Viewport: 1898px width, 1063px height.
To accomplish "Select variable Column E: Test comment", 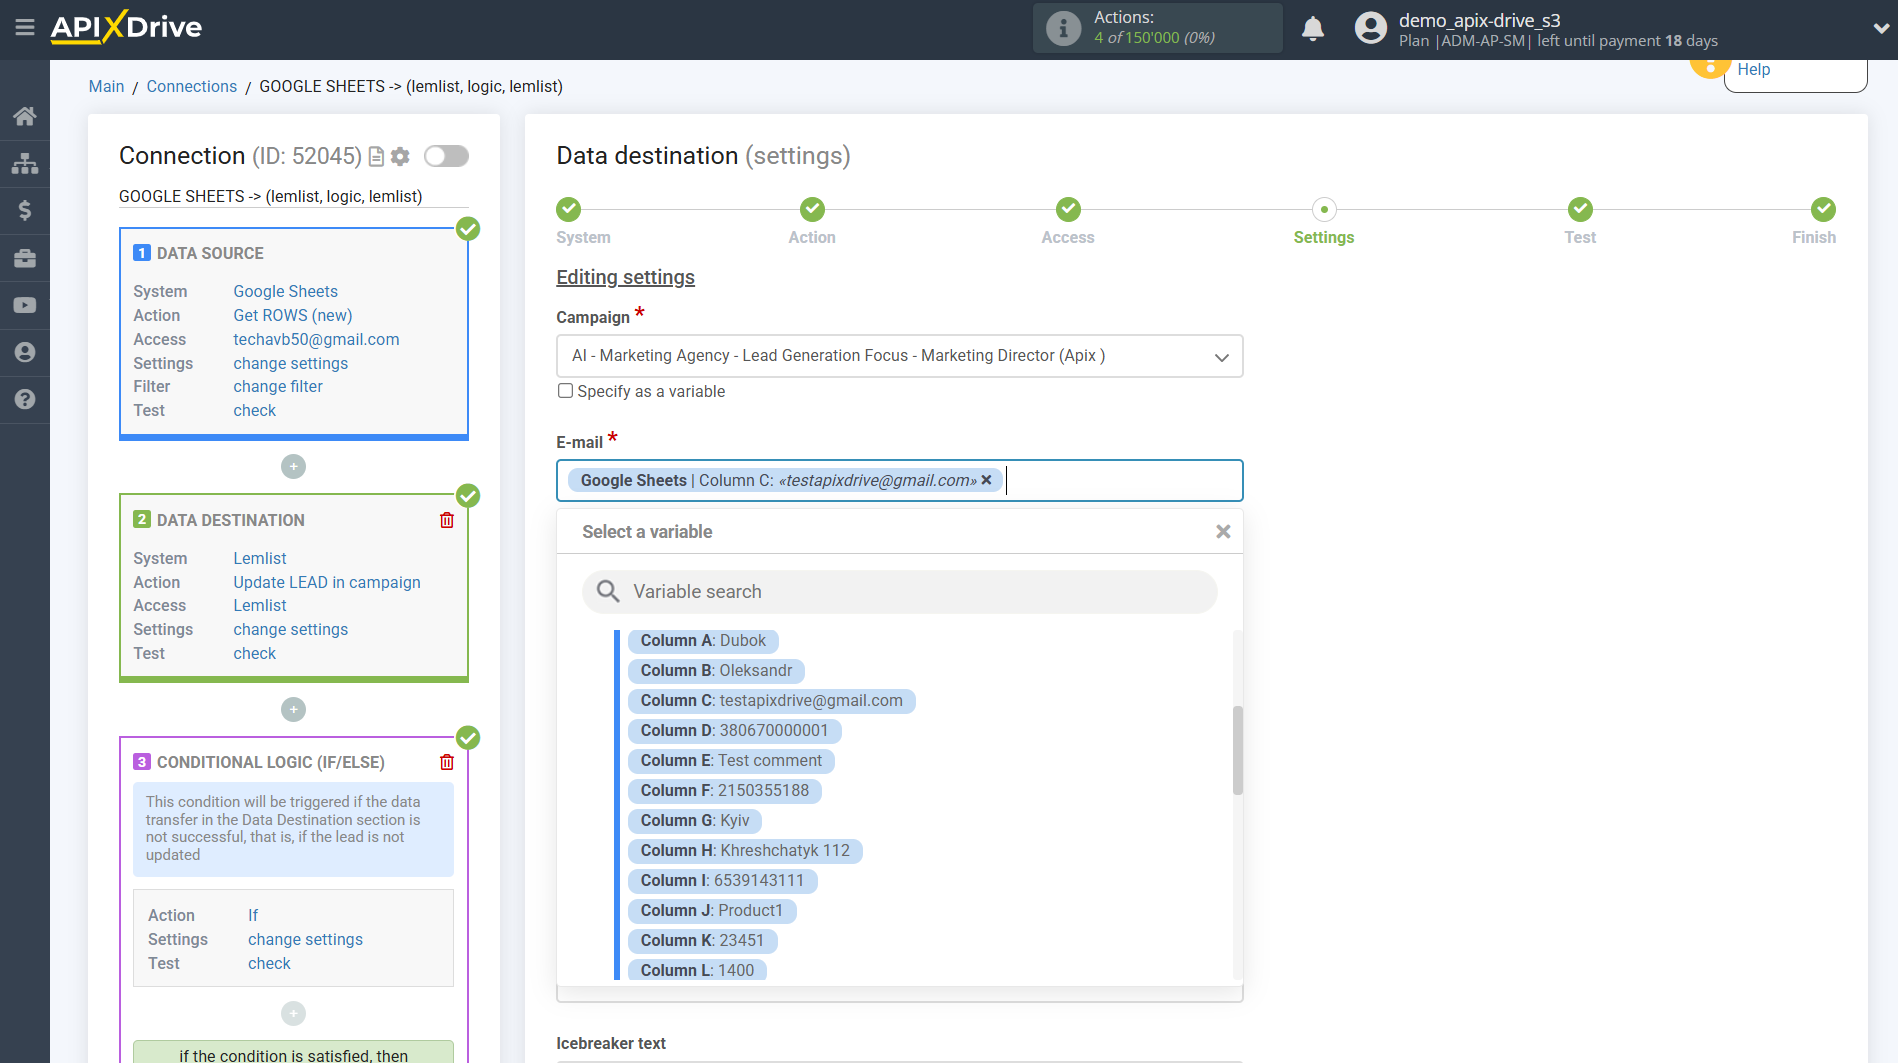I will [x=731, y=760].
